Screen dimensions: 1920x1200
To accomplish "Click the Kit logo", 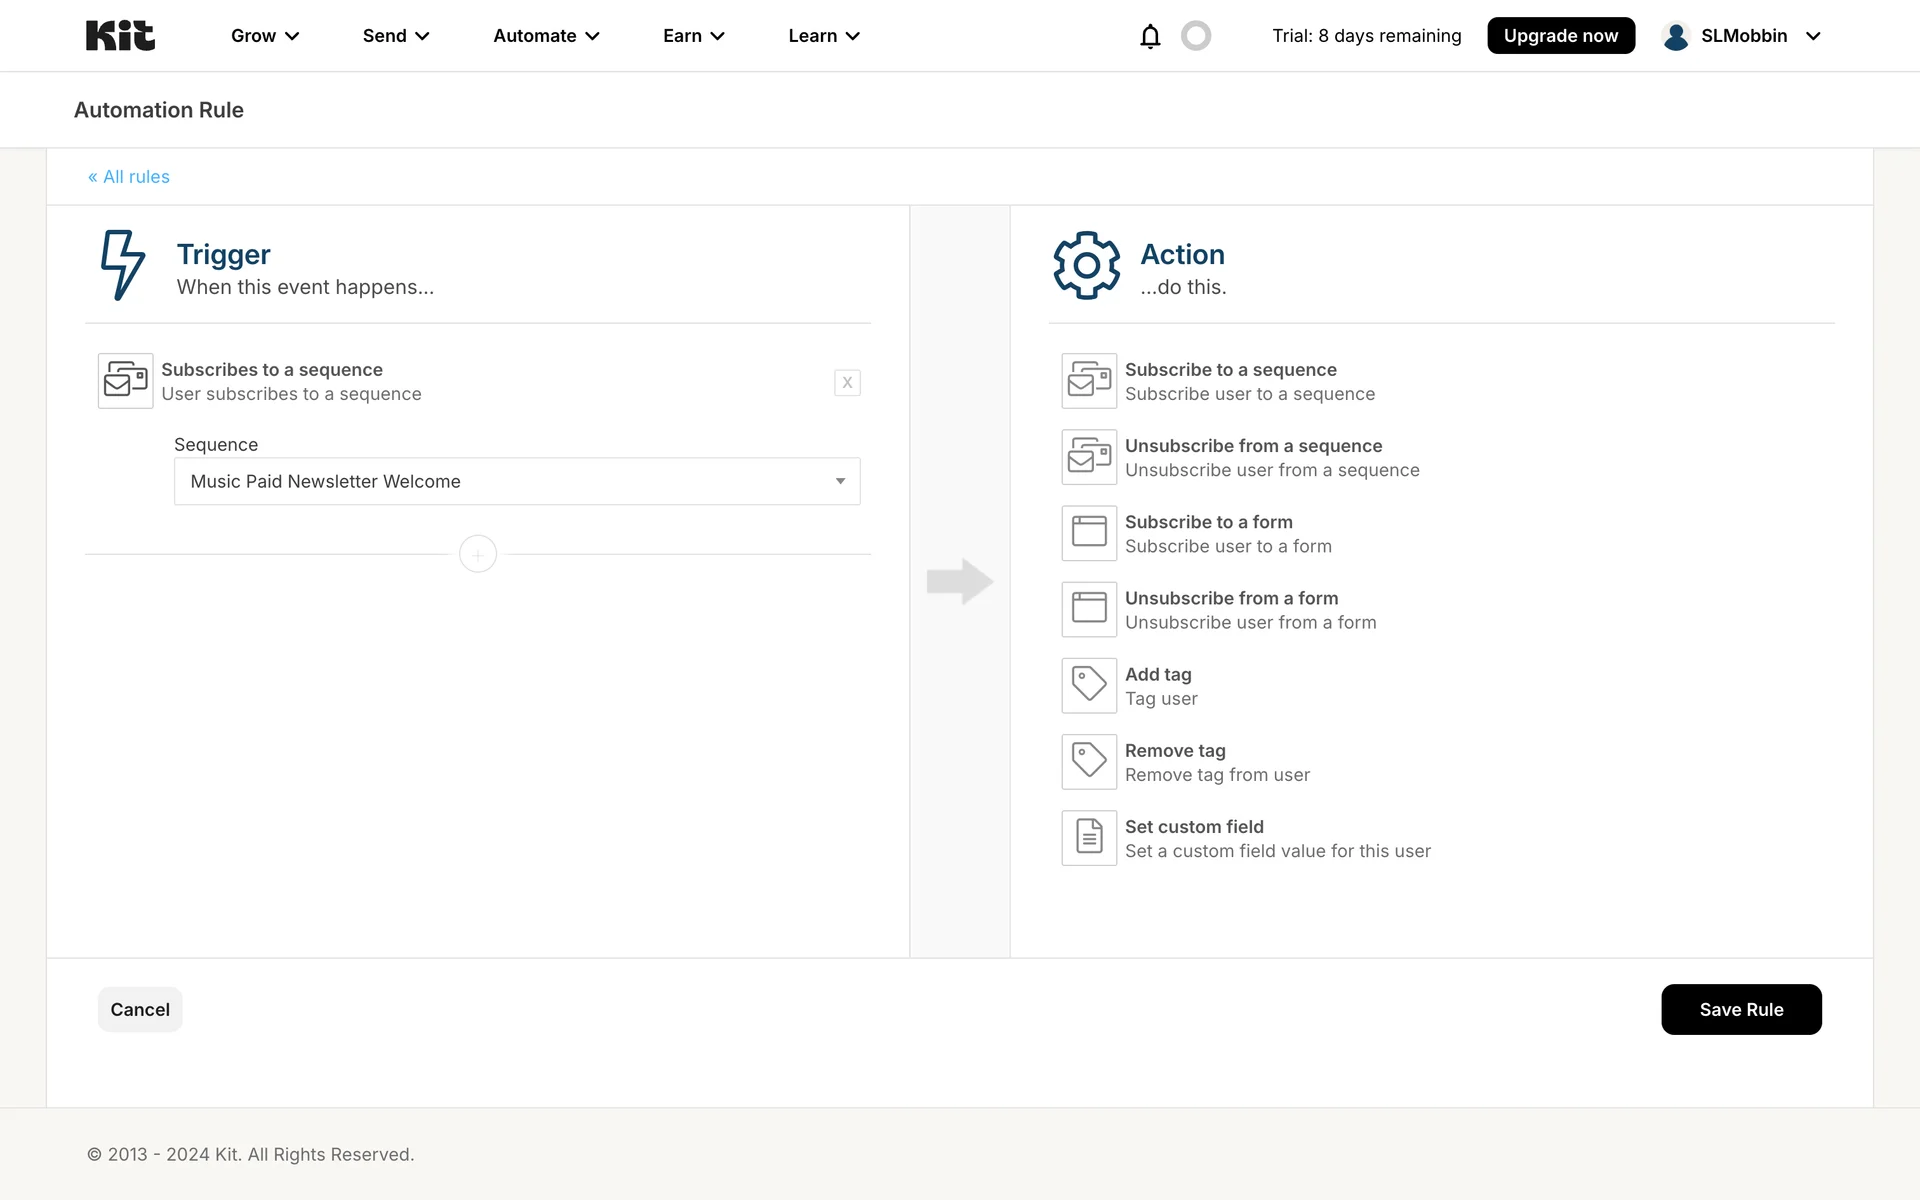I will [120, 36].
